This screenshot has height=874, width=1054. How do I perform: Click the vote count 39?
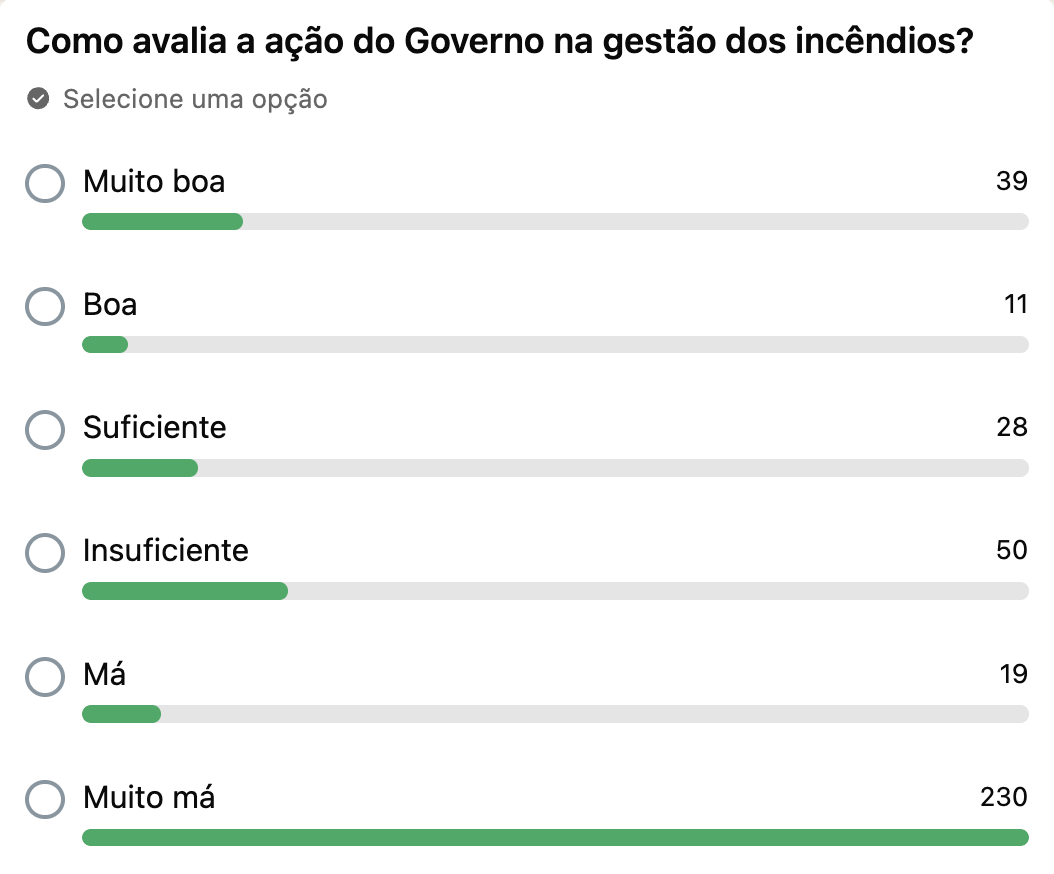coord(1011,181)
